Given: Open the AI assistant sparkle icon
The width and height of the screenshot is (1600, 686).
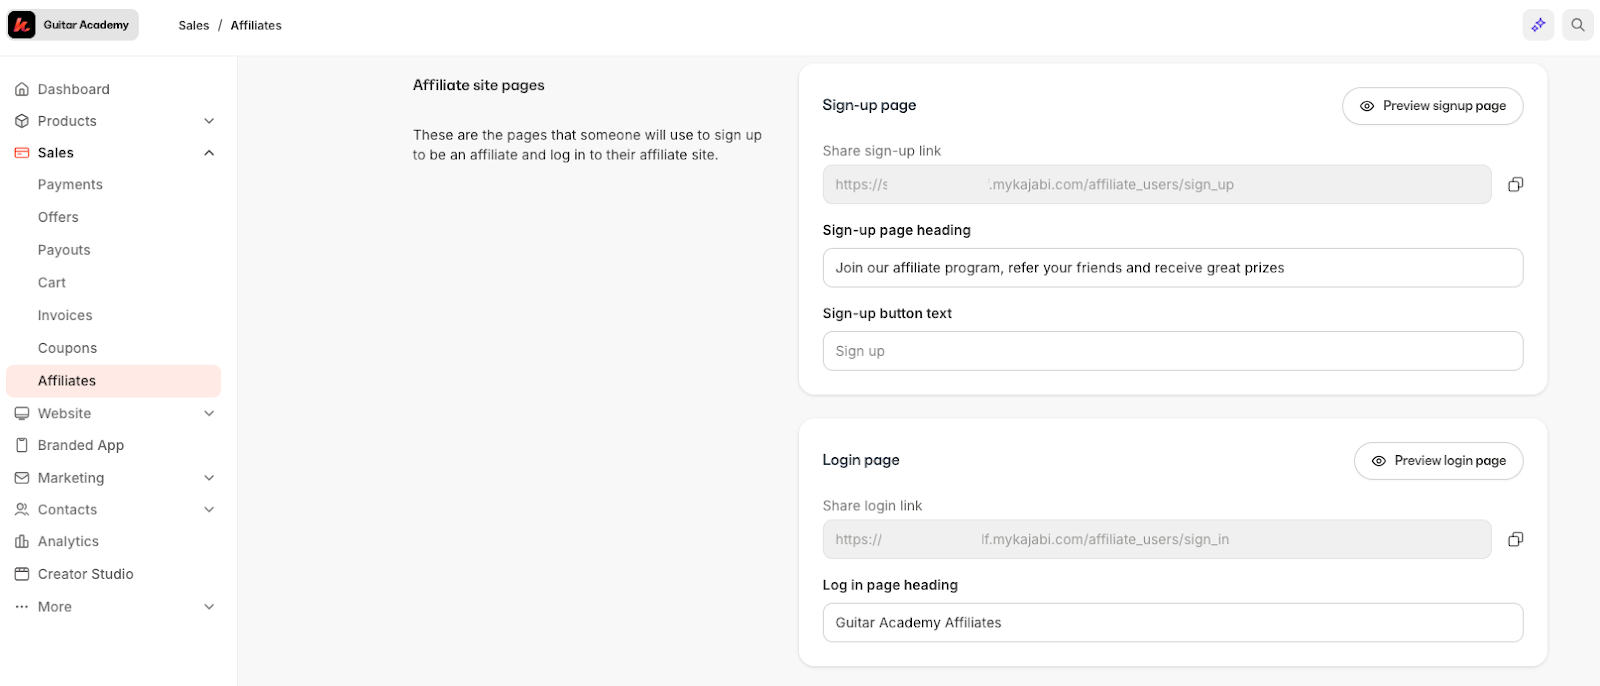Looking at the screenshot, I should (x=1538, y=25).
